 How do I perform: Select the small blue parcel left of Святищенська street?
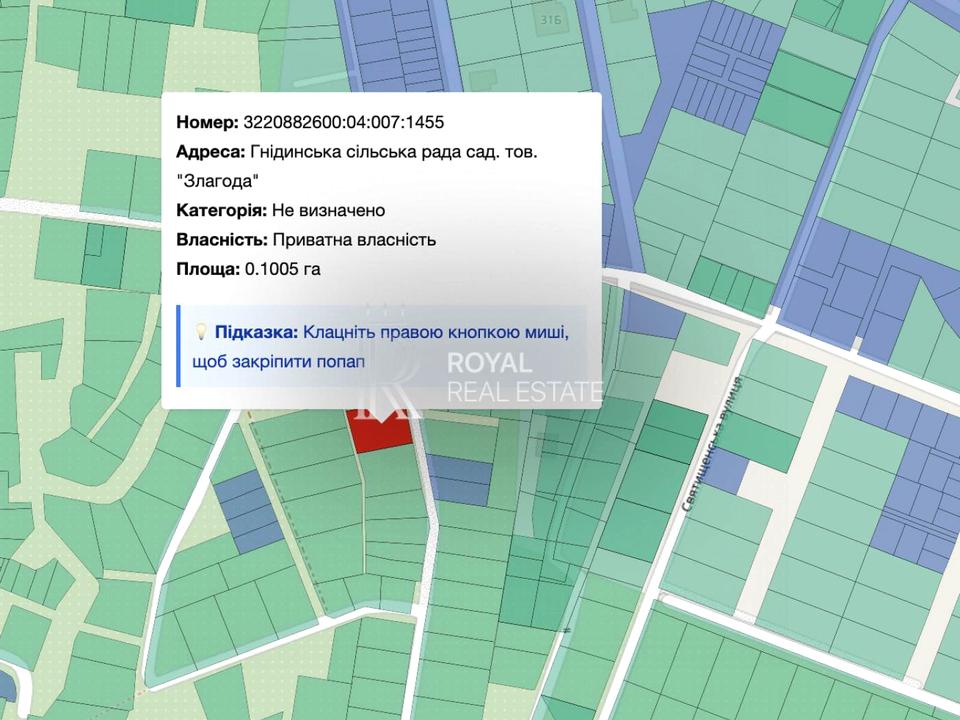727,472
